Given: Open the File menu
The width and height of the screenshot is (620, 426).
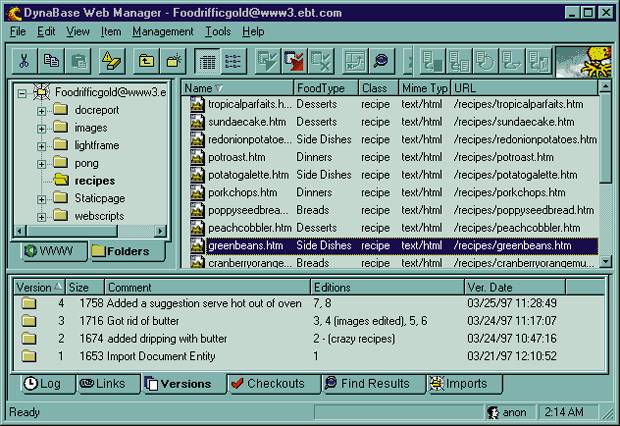Looking at the screenshot, I should pos(18,31).
